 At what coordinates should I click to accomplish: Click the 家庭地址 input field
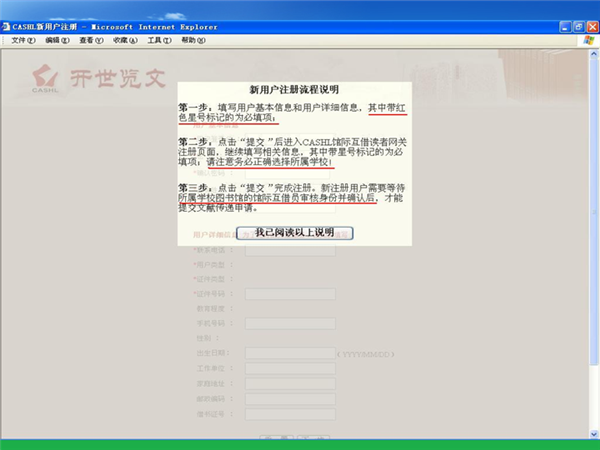click(x=290, y=383)
